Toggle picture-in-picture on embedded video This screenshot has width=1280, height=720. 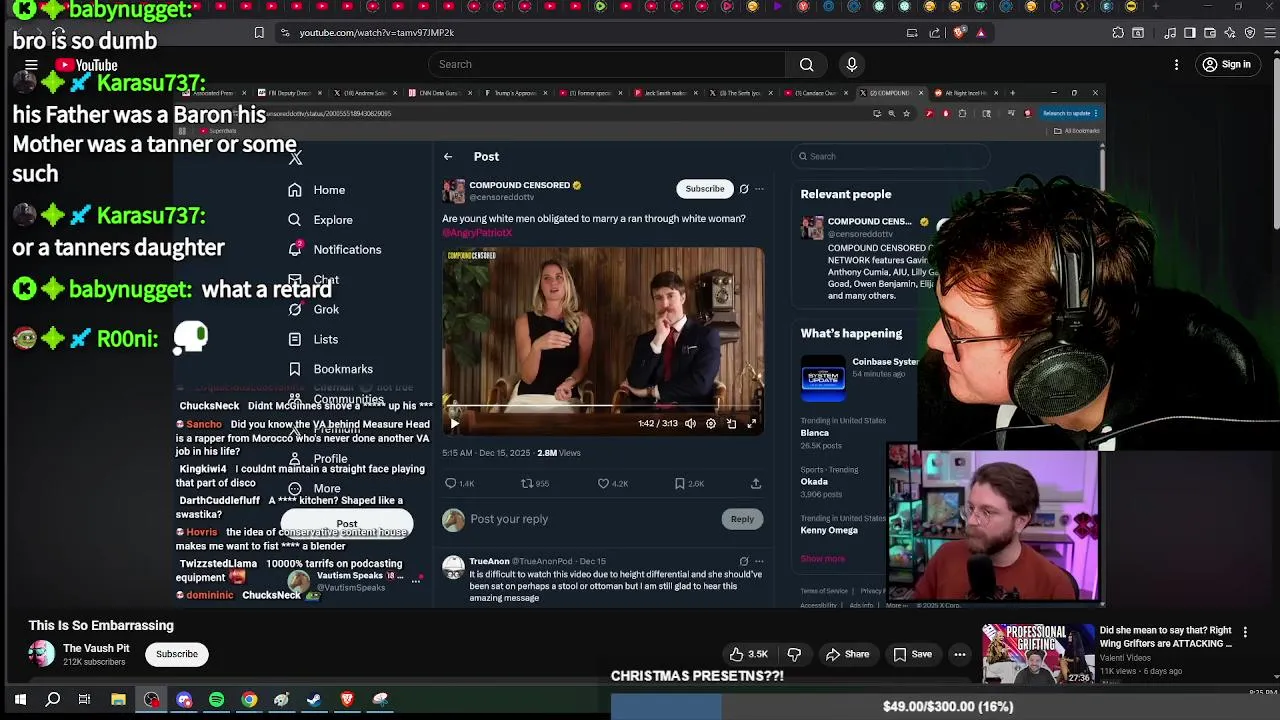(x=731, y=424)
